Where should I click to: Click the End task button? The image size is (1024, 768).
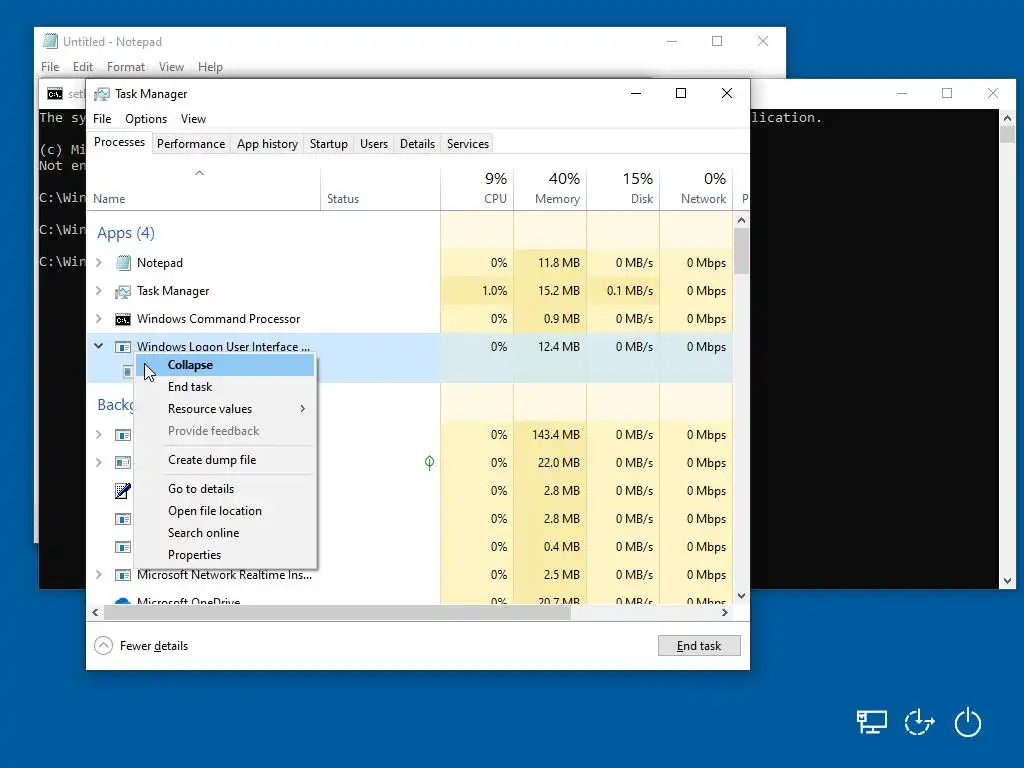point(699,646)
